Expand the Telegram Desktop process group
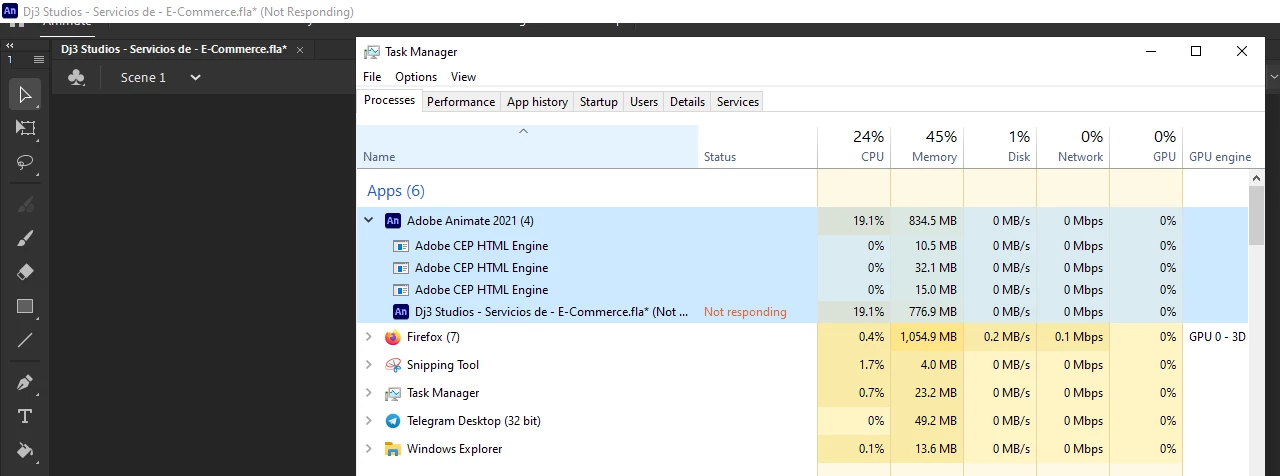Screen dimensions: 1280x476 click(x=369, y=421)
